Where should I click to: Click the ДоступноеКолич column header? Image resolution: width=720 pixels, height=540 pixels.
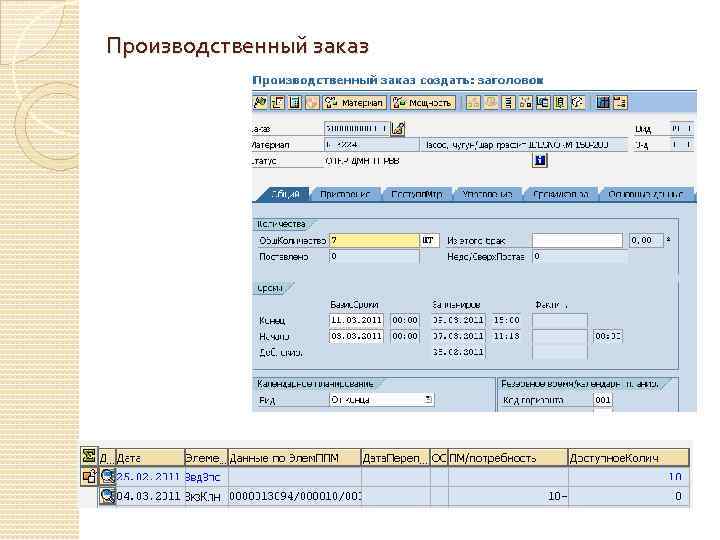pyautogui.click(x=629, y=458)
